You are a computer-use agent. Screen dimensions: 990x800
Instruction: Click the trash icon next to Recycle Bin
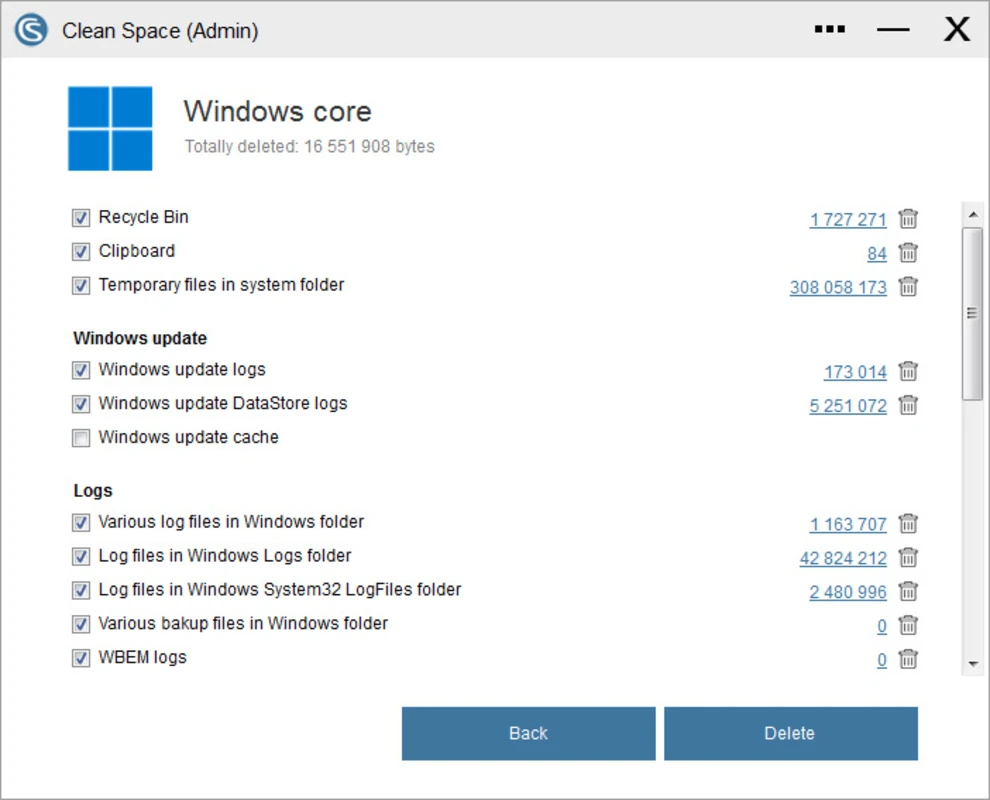[x=908, y=219]
